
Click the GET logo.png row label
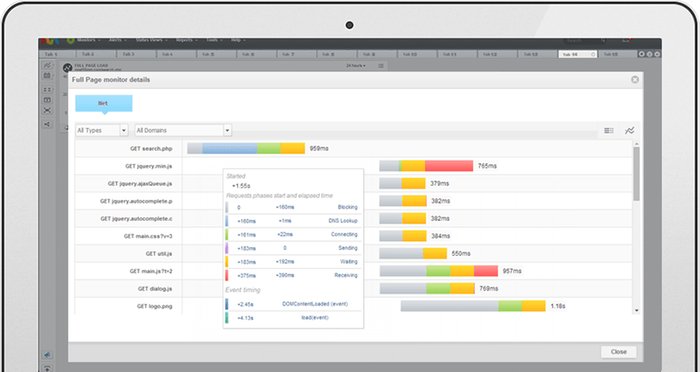click(x=154, y=306)
